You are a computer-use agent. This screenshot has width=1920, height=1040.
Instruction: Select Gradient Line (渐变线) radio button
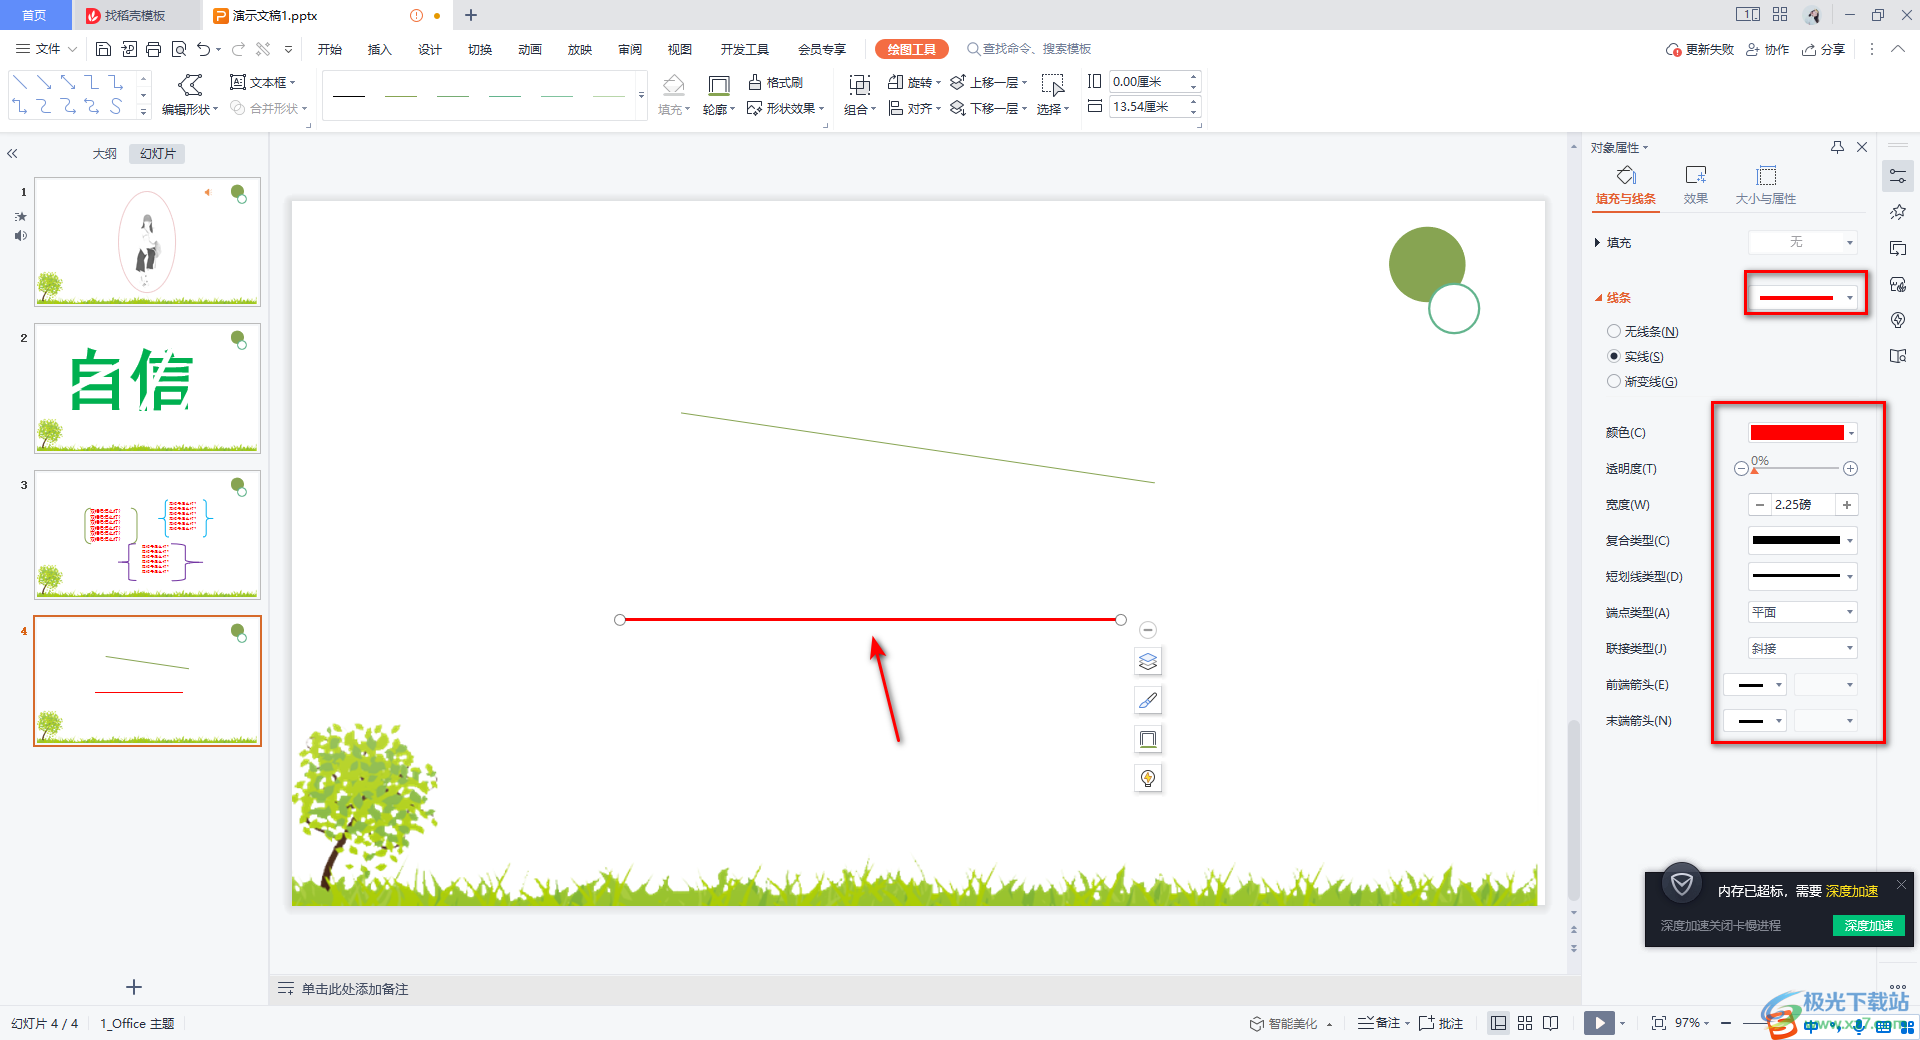point(1613,381)
